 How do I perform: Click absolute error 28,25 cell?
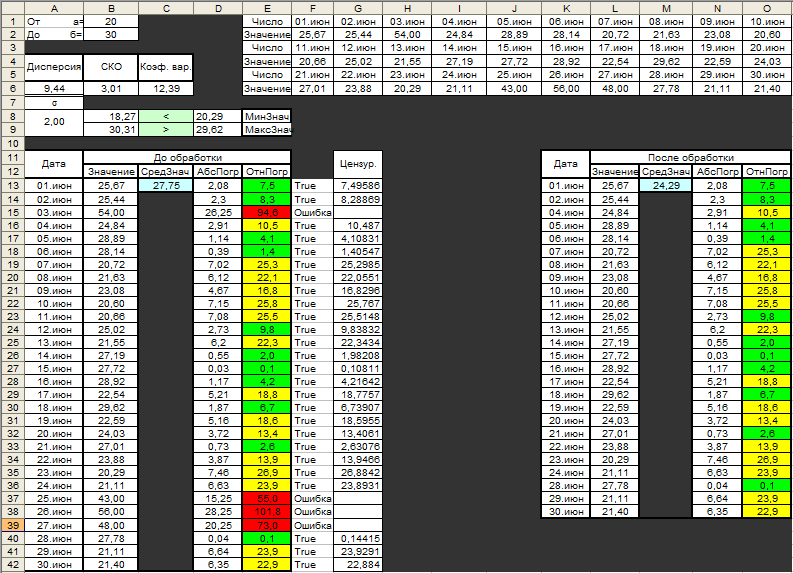218,512
